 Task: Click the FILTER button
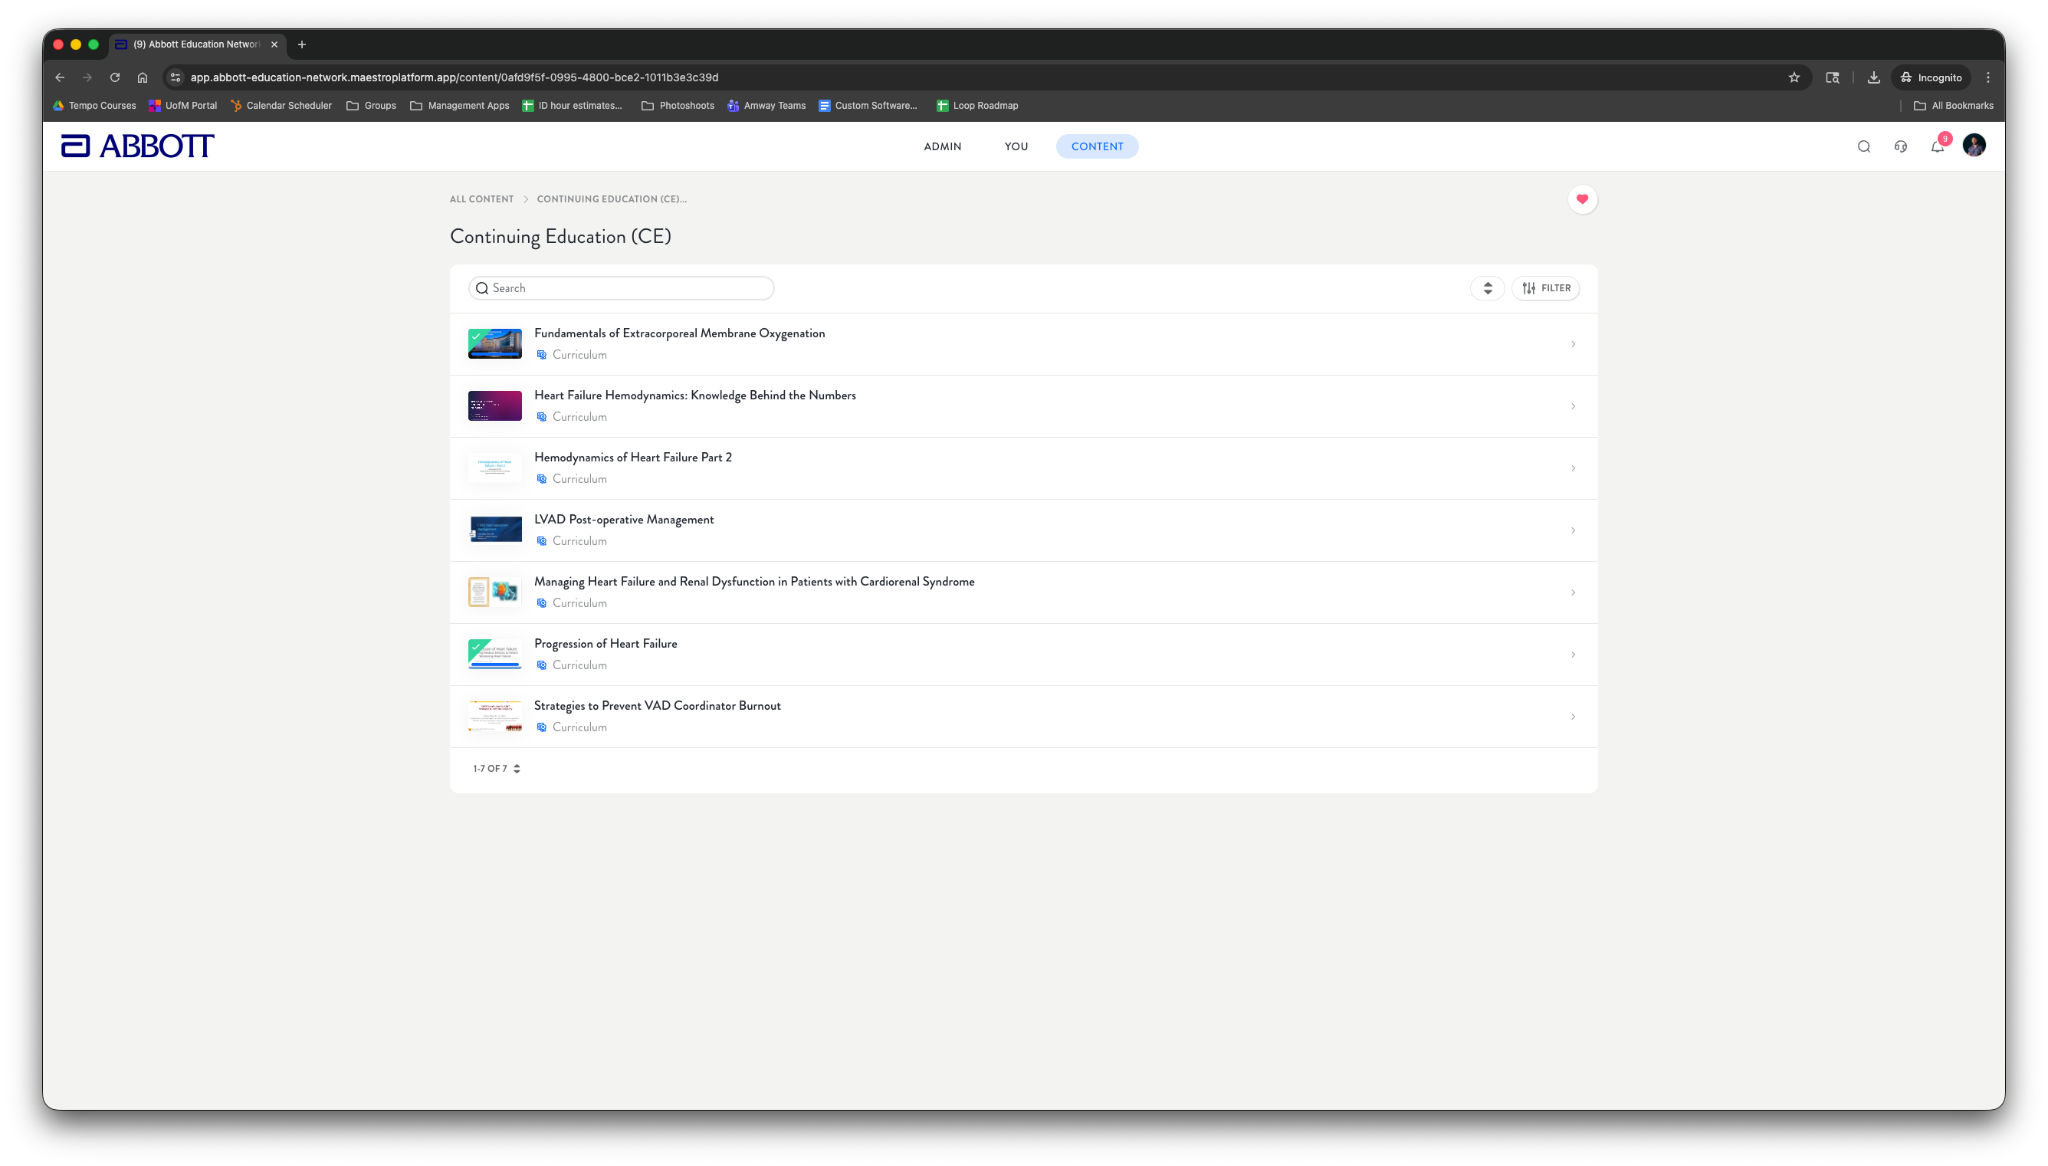[x=1546, y=288]
